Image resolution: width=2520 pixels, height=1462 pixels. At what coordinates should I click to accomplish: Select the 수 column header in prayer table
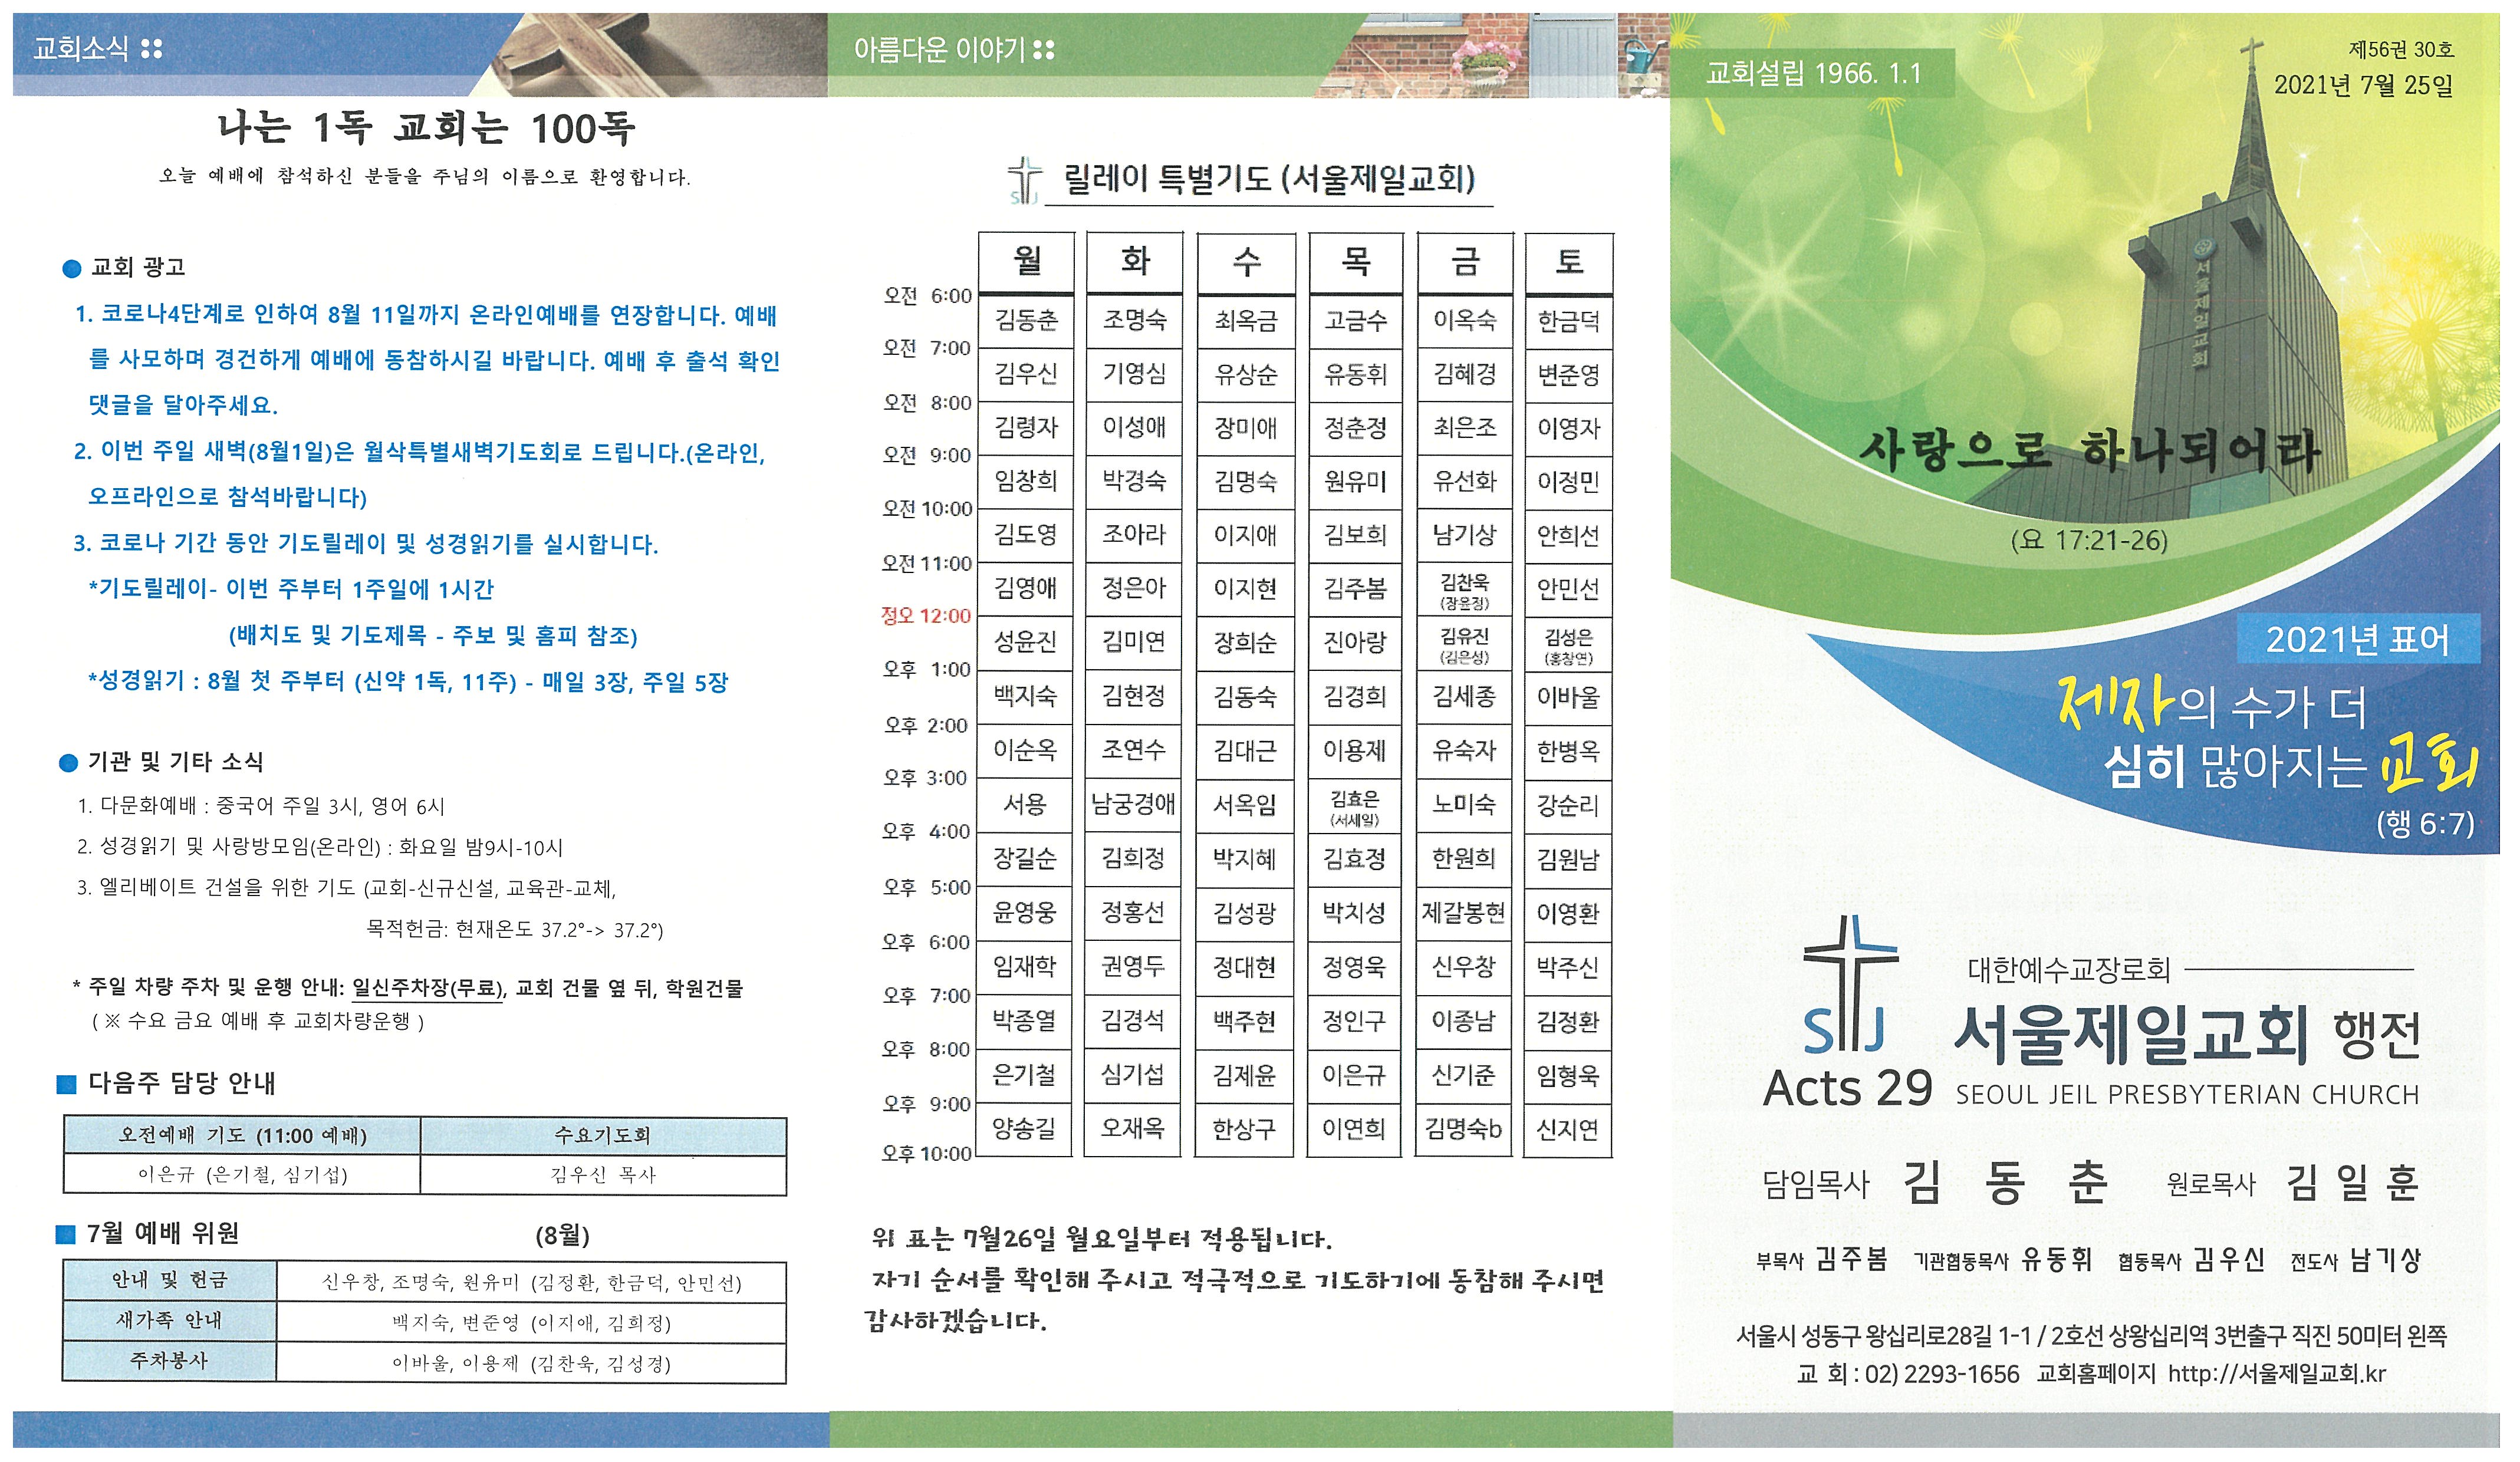pyautogui.click(x=1246, y=262)
